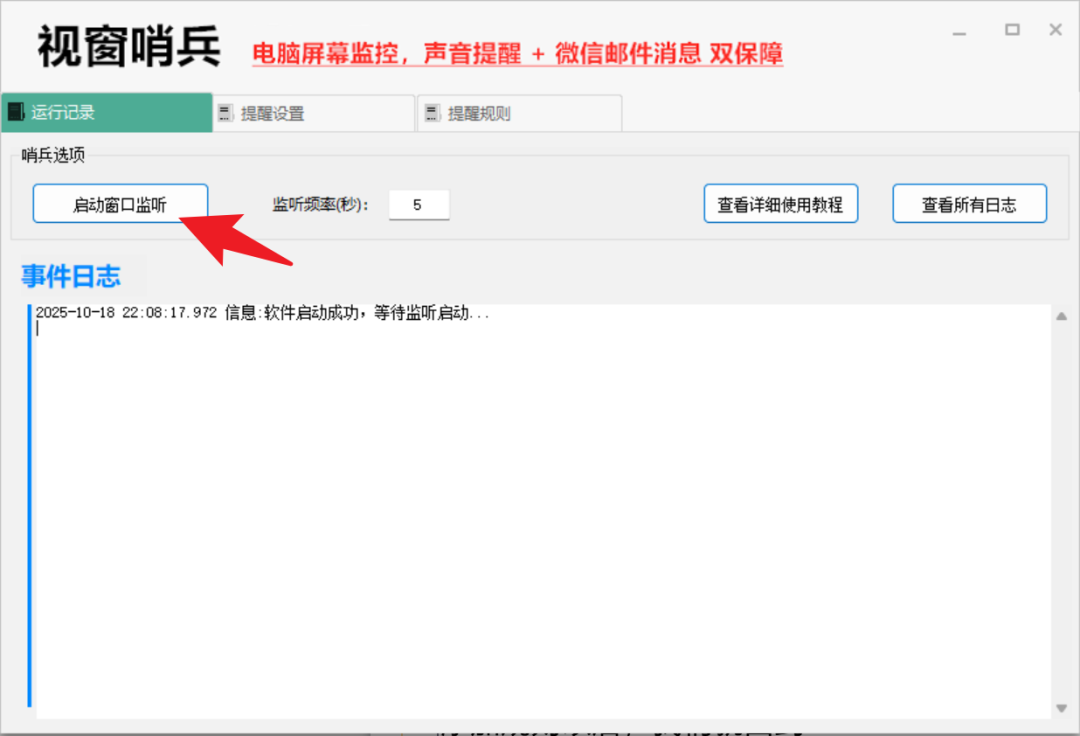1080x736 pixels.
Task: Click 查看所有日志 to view all logs
Action: point(969,203)
